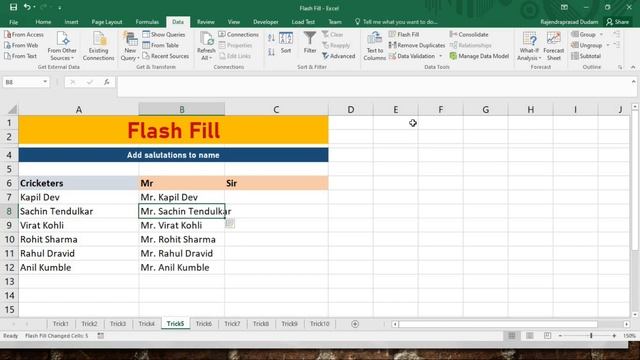Toggle the Filter funnel button
The width and height of the screenshot is (640, 360).
310,42
